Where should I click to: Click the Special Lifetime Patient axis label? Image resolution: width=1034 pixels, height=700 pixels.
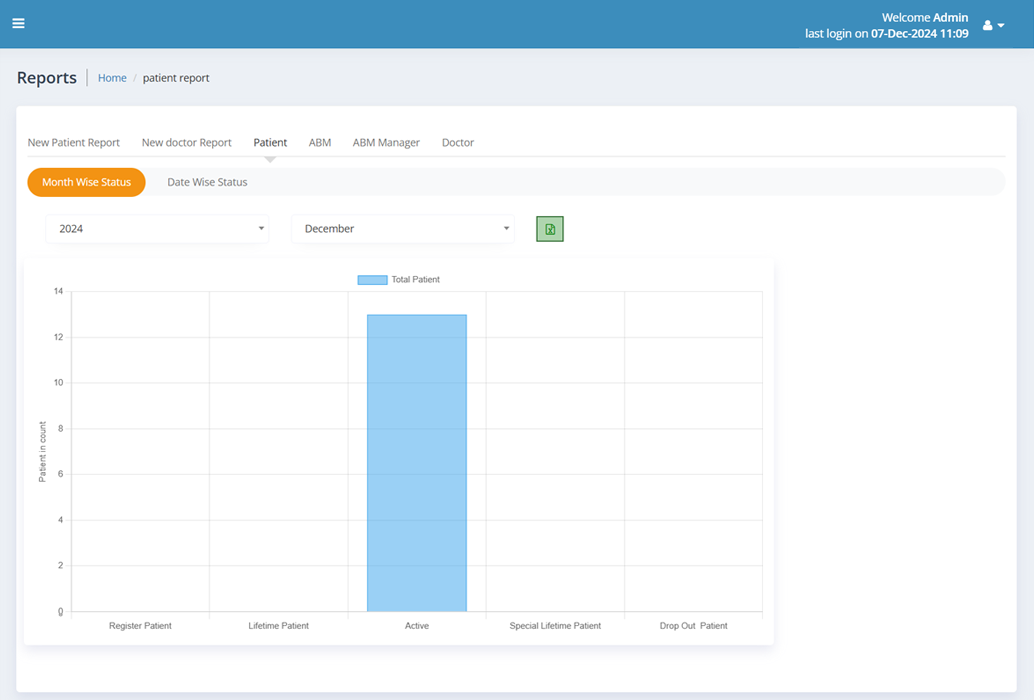(555, 626)
